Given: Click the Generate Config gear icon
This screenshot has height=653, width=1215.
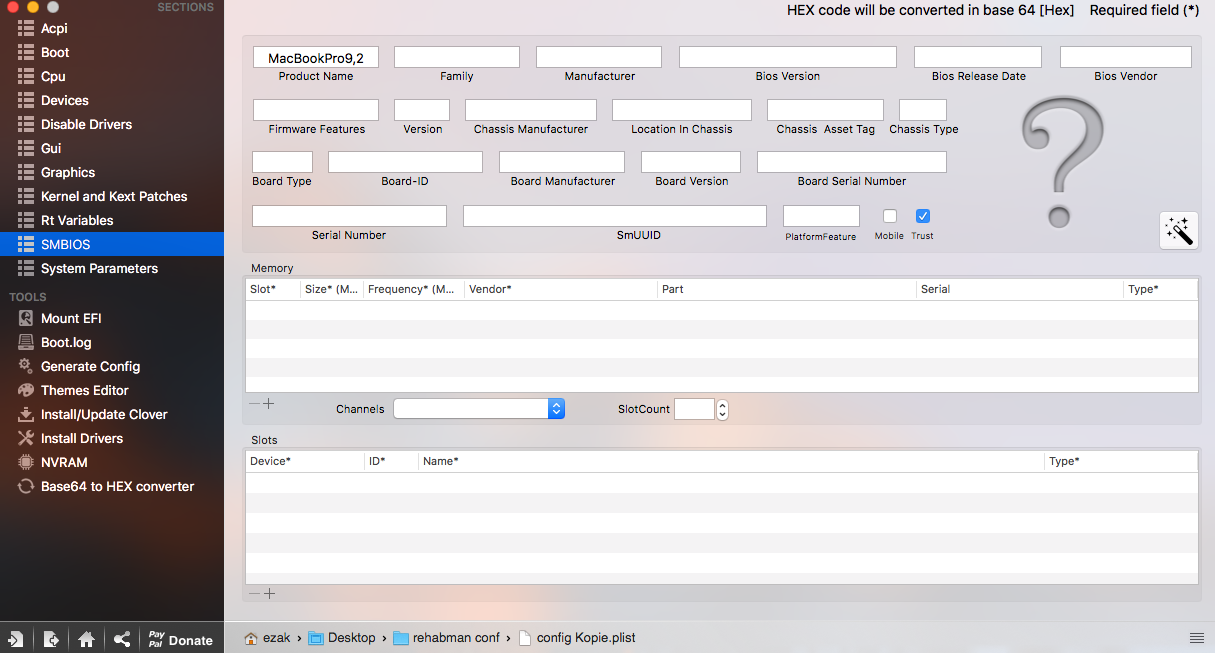Looking at the screenshot, I should [x=26, y=366].
